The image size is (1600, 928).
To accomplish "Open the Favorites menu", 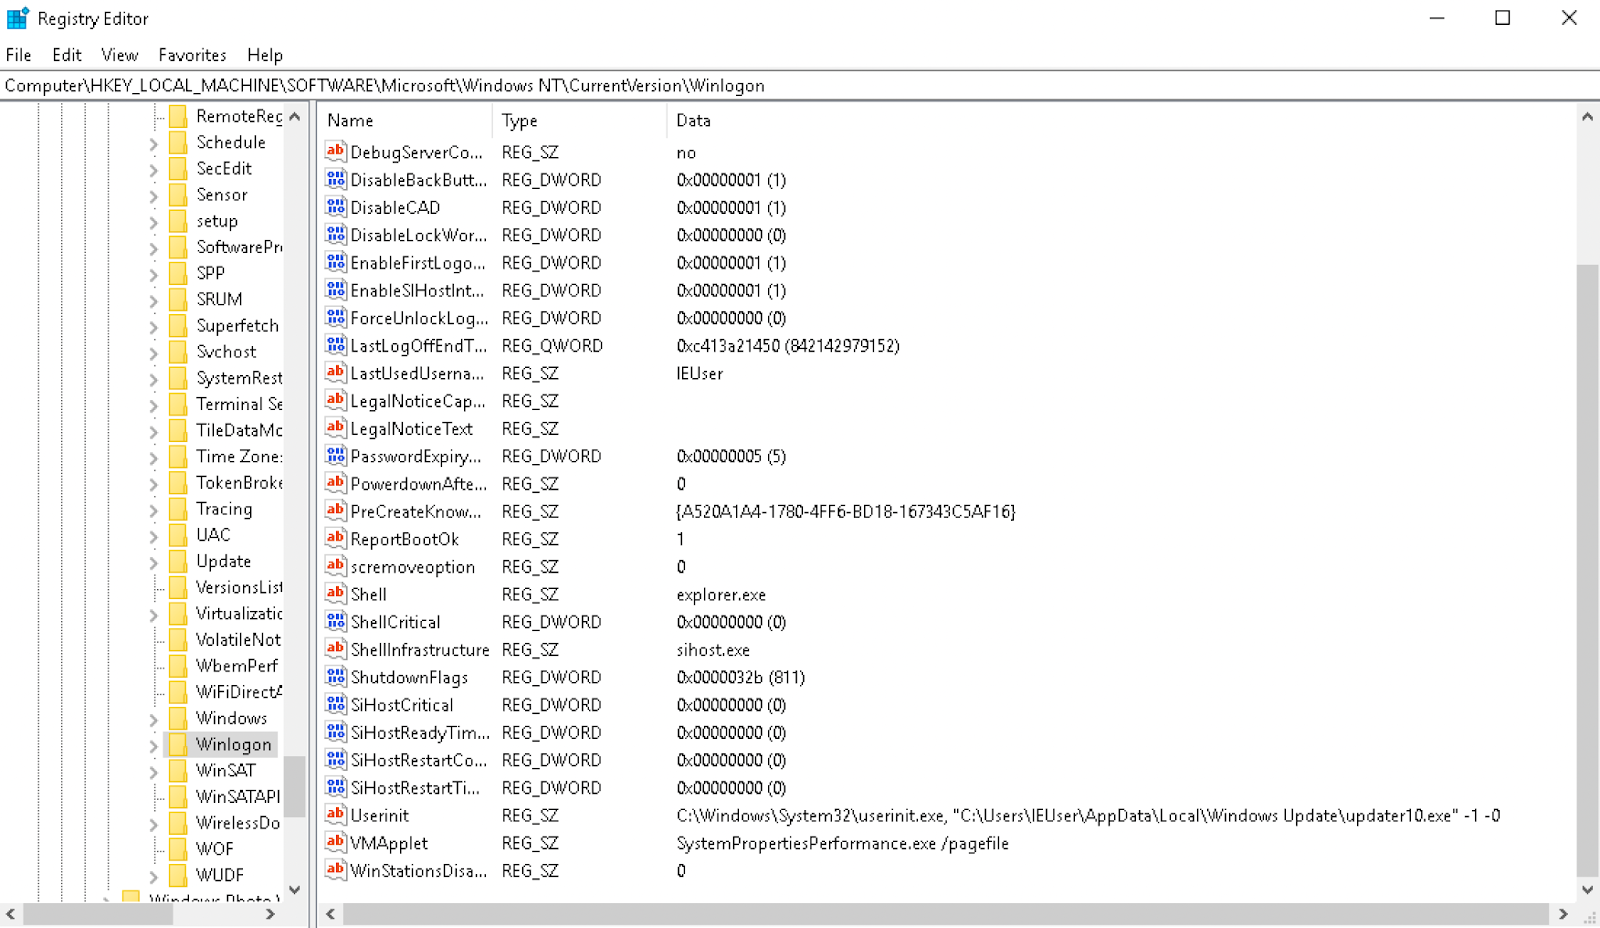I will coord(192,55).
